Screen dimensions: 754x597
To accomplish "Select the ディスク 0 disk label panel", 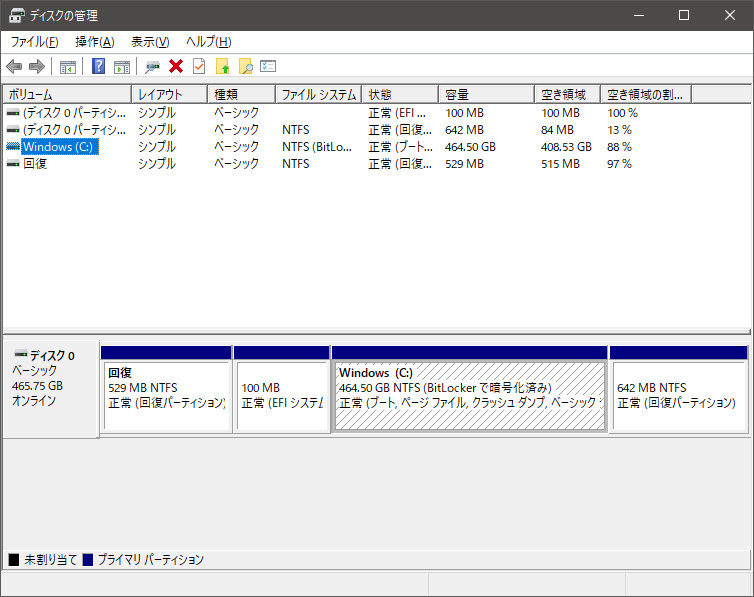I will pyautogui.click(x=51, y=389).
